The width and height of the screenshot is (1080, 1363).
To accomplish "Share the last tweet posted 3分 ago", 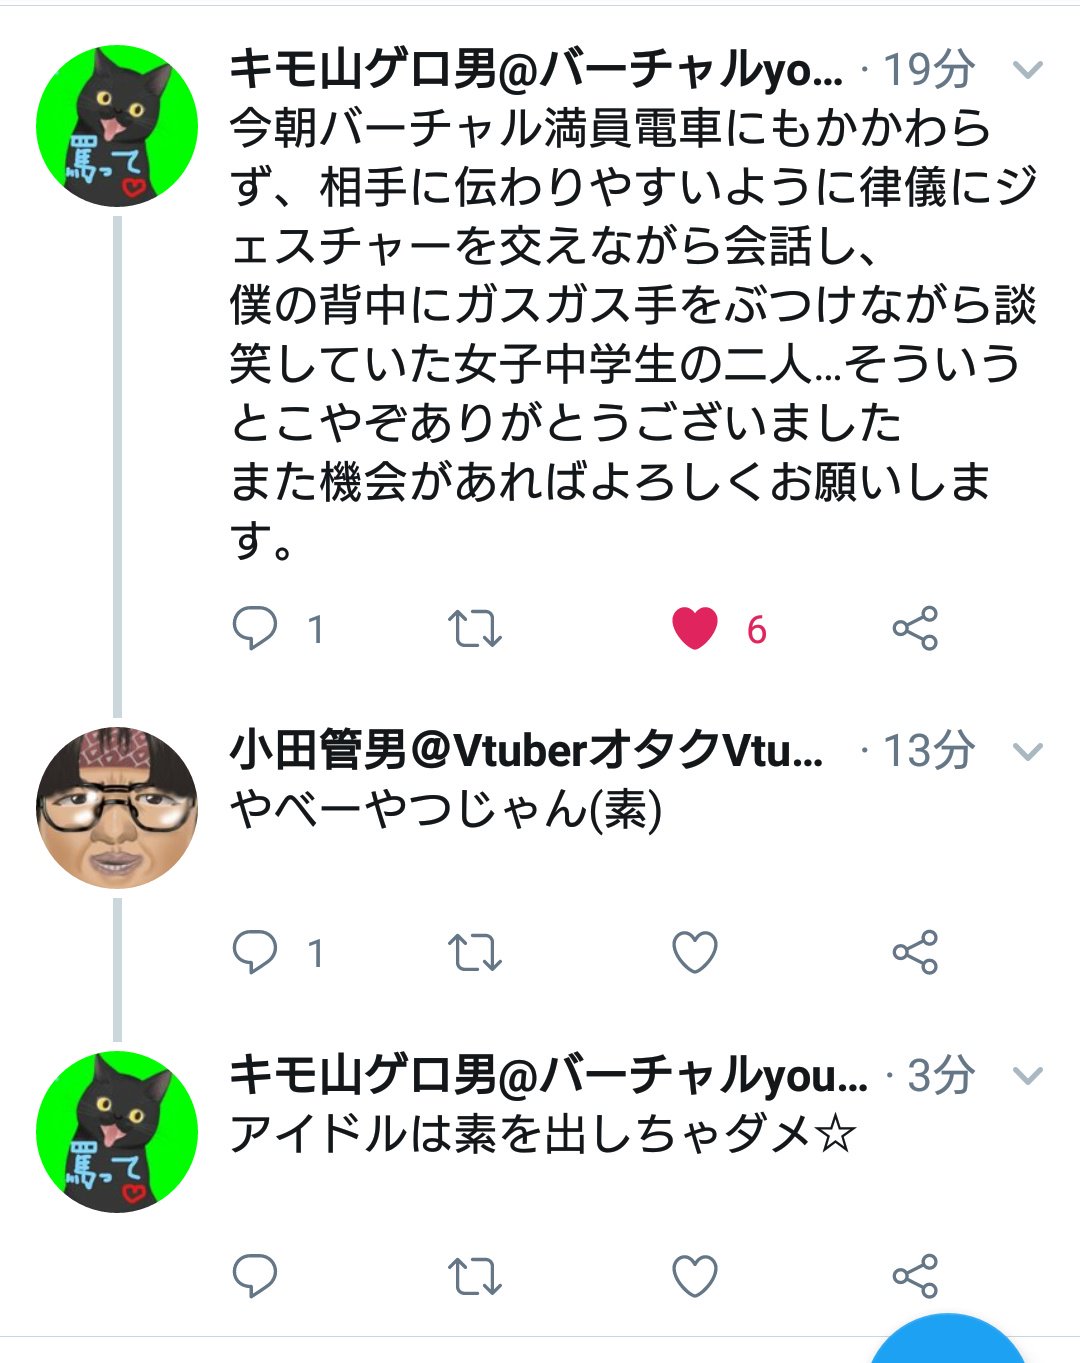I will click(915, 1276).
